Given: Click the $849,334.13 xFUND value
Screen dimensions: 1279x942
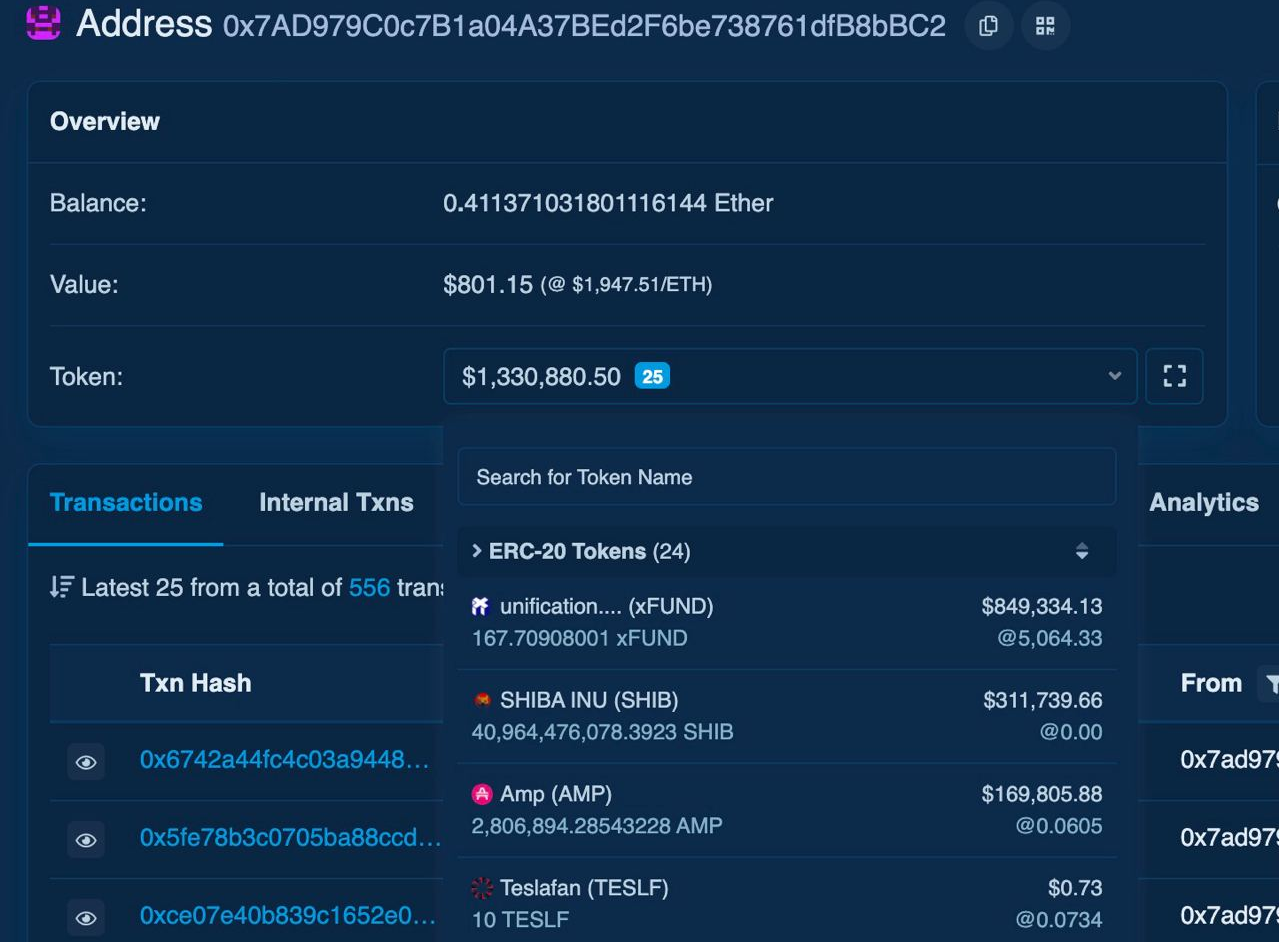Looking at the screenshot, I should [1042, 606].
